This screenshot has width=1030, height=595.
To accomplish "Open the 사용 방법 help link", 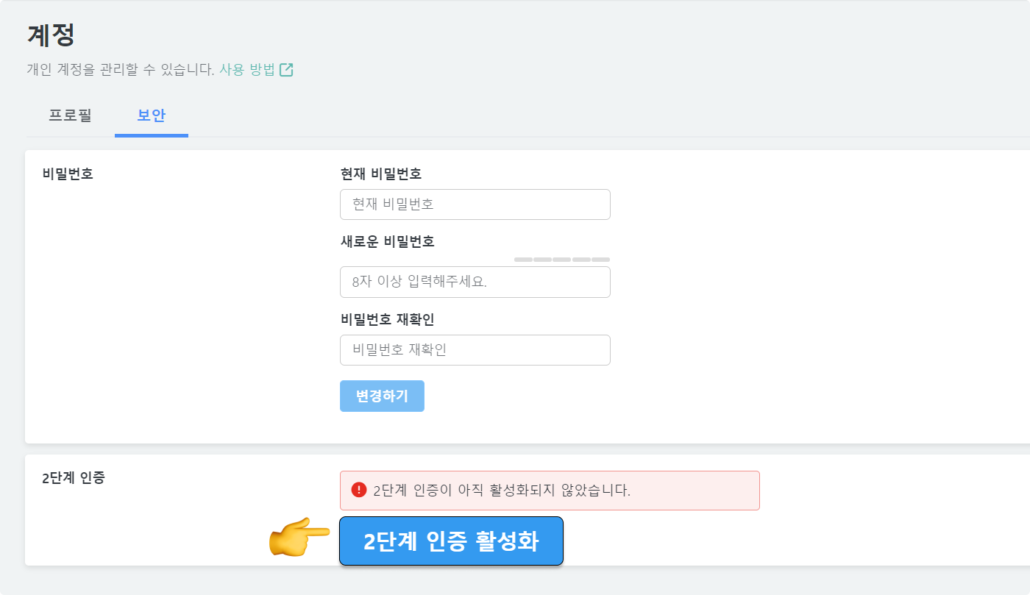I will tap(247, 70).
